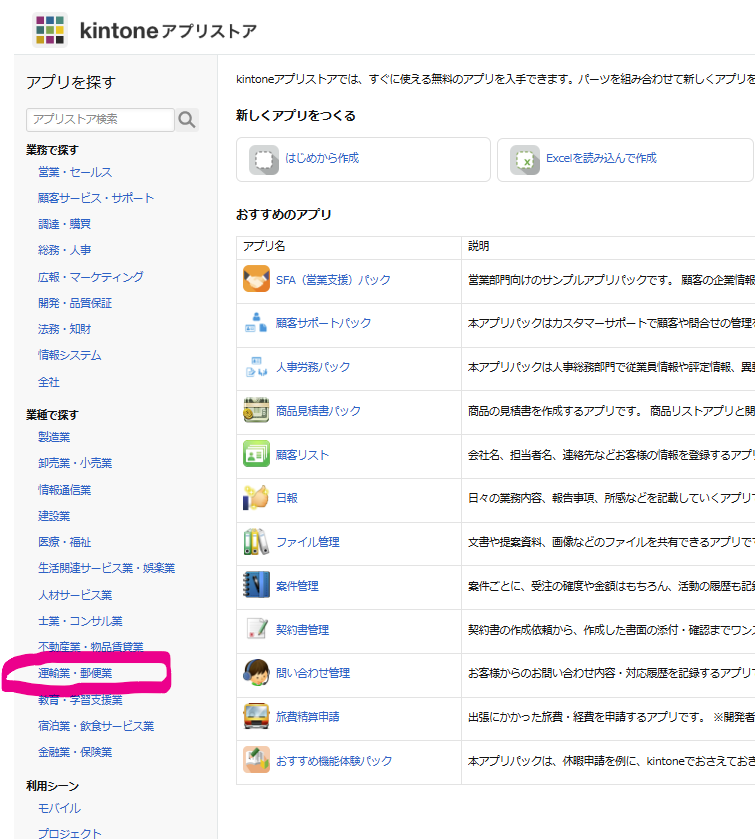Browse 建設業 industry apps
Image resolution: width=755 pixels, height=839 pixels.
[54, 516]
